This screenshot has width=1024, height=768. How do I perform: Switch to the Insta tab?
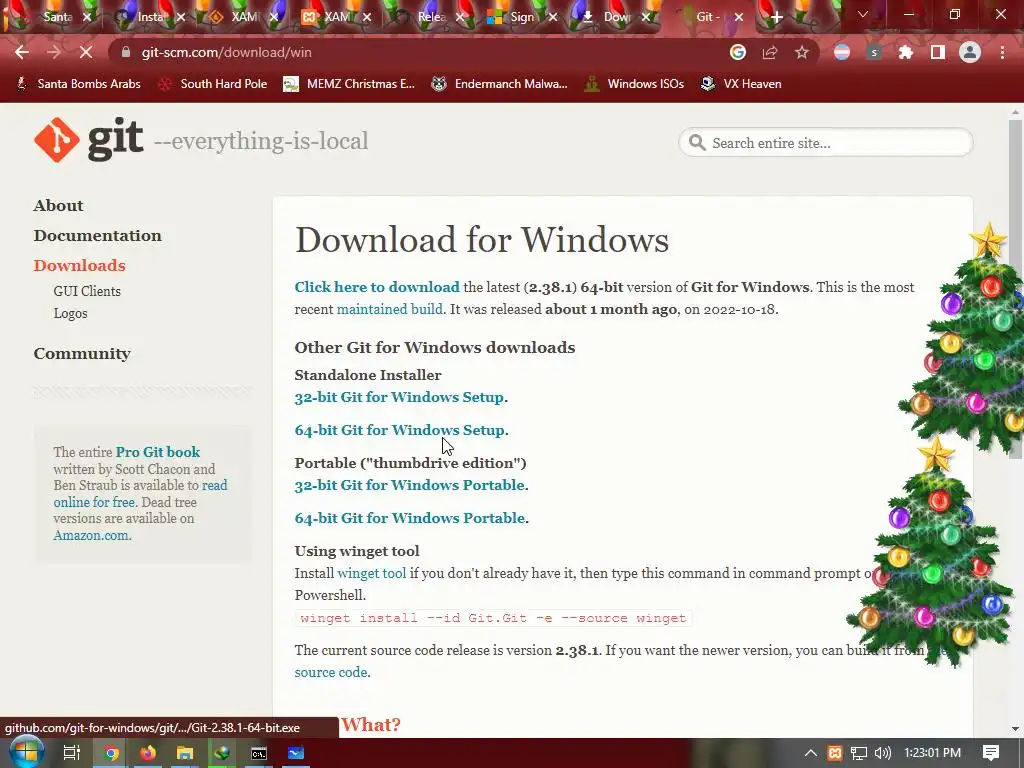[x=151, y=17]
